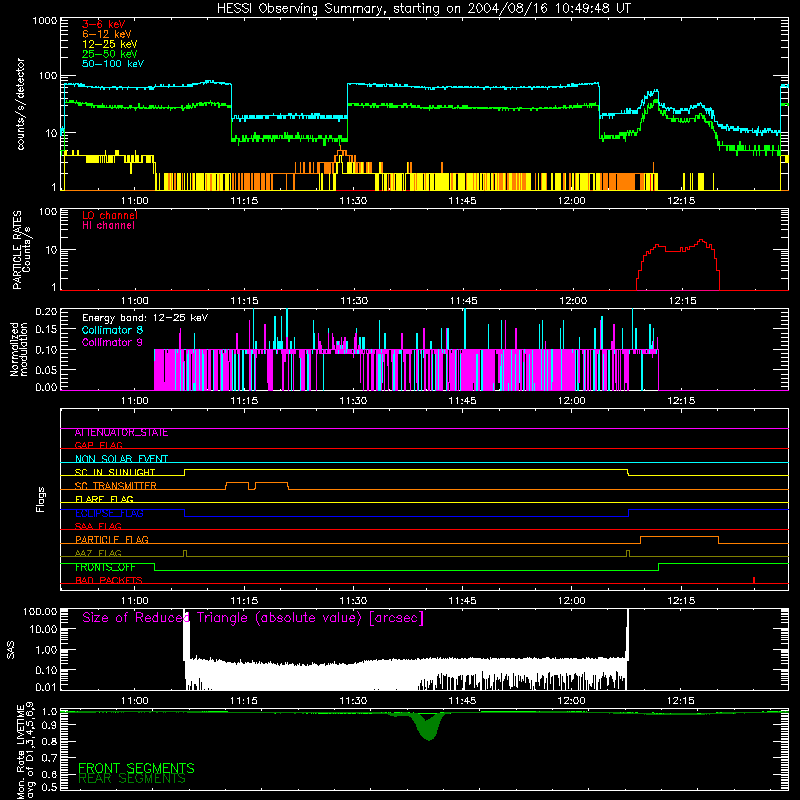Image resolution: width=800 pixels, height=800 pixels.
Task: Click the green 25-50 keV legend entry
Action: (x=110, y=54)
